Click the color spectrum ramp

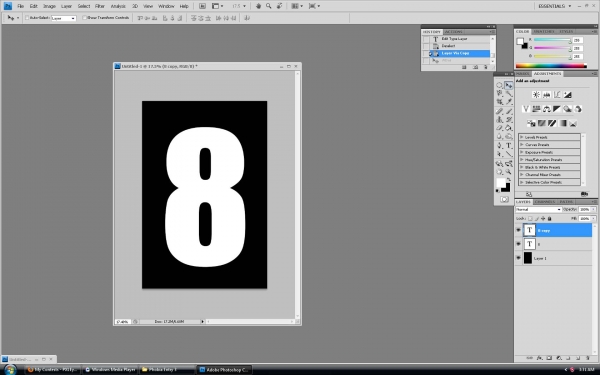point(551,66)
